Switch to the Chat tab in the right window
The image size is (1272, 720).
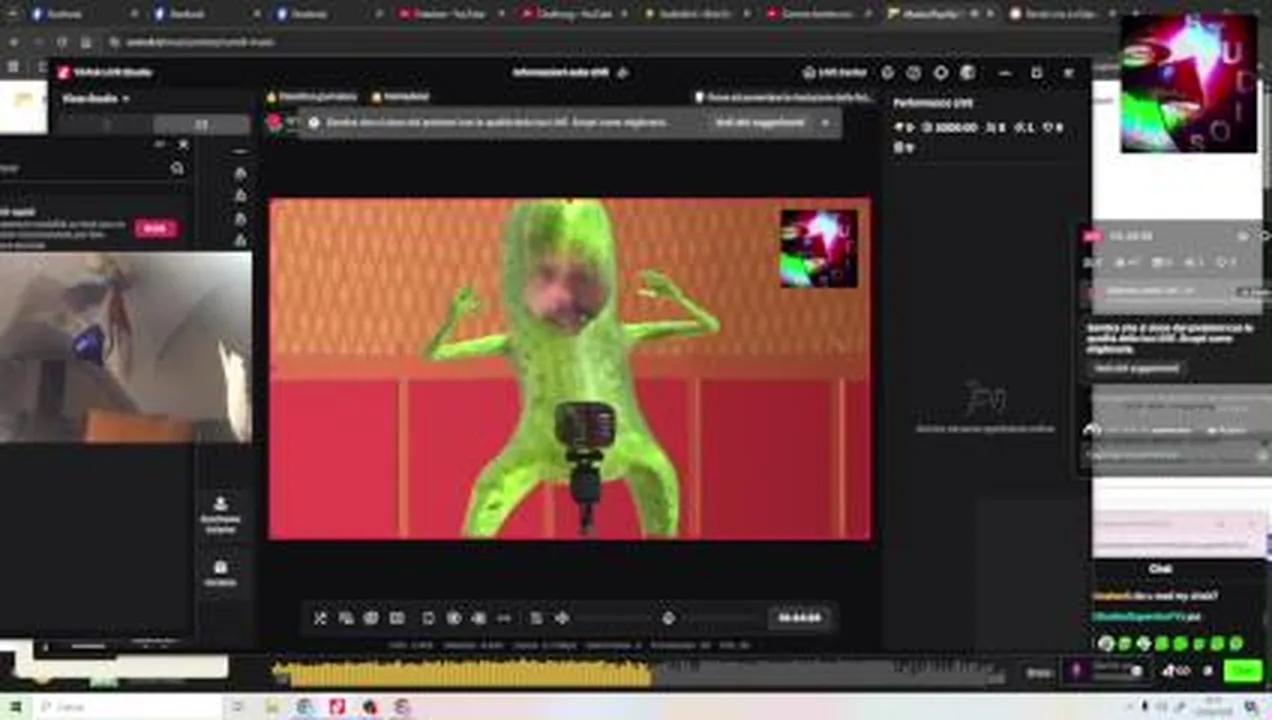[1160, 569]
